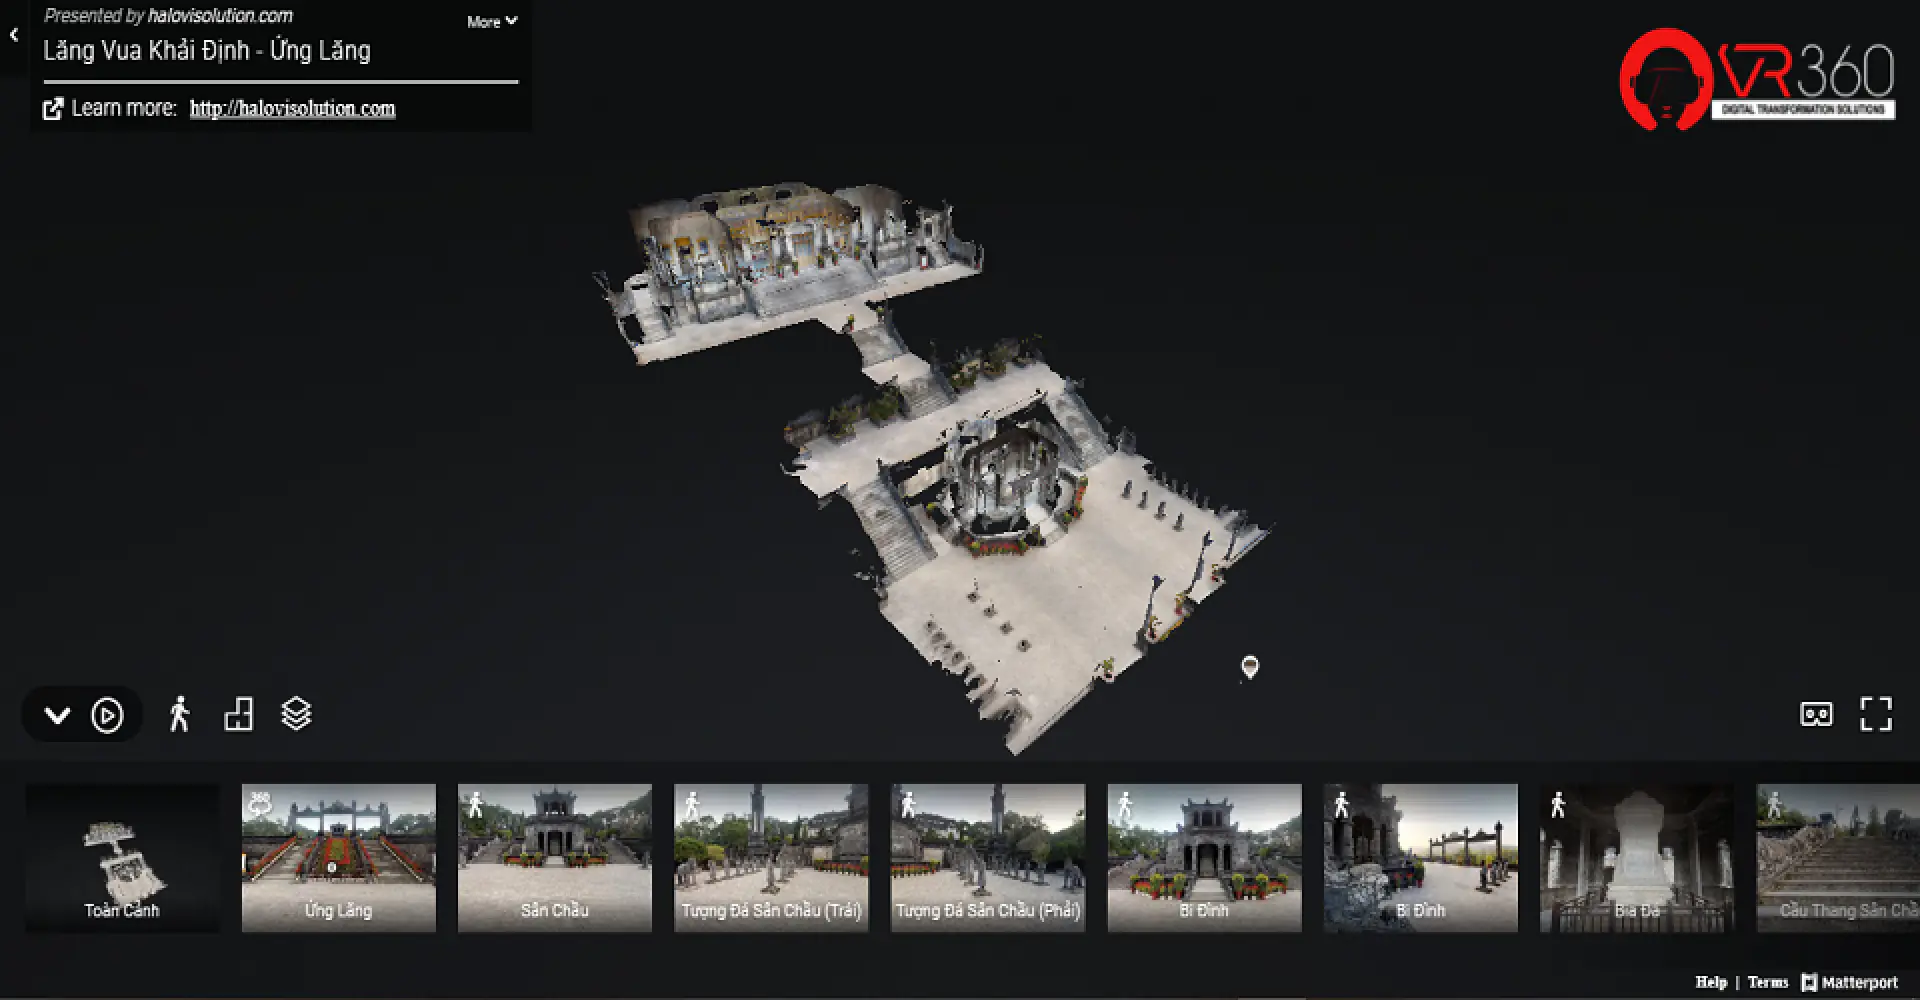
Task: Open the Bia Đá viewpoint
Action: click(x=1637, y=858)
